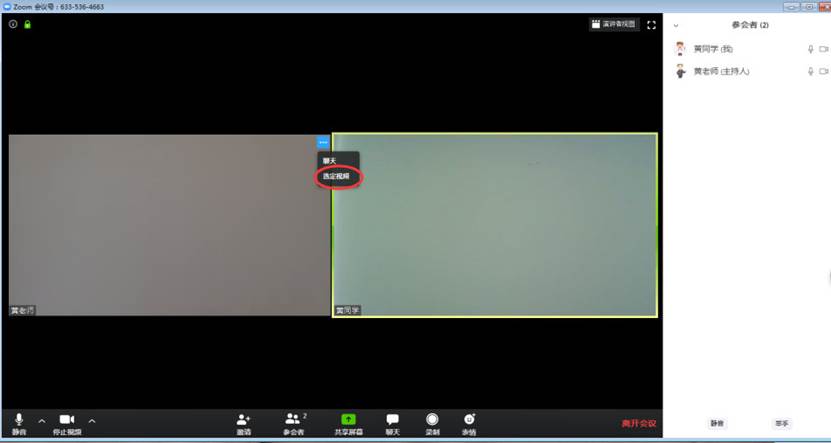Open the Chat (聊天) icon in toolbar
831x443 pixels.
click(x=393, y=420)
